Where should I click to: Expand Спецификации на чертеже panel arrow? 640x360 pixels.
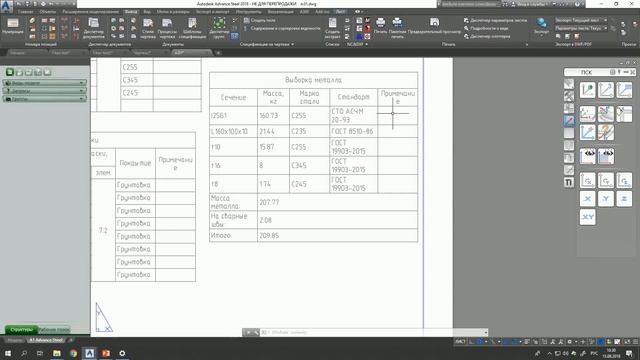[x=292, y=44]
